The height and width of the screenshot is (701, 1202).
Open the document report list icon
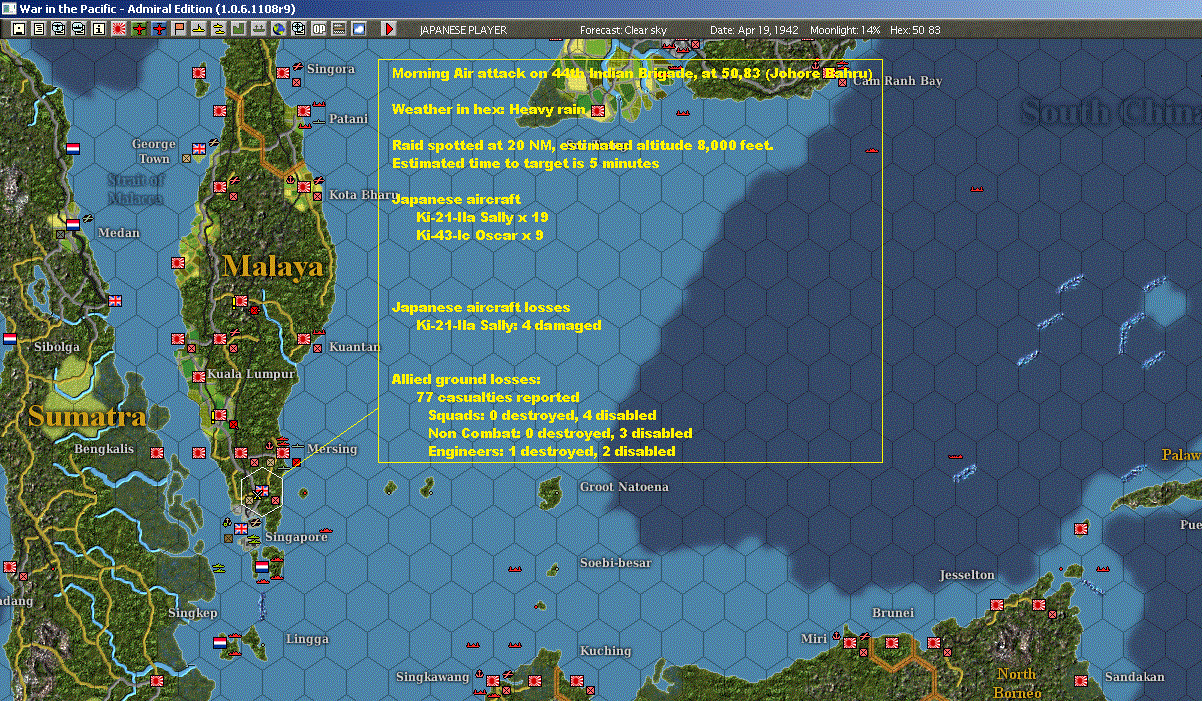click(39, 29)
